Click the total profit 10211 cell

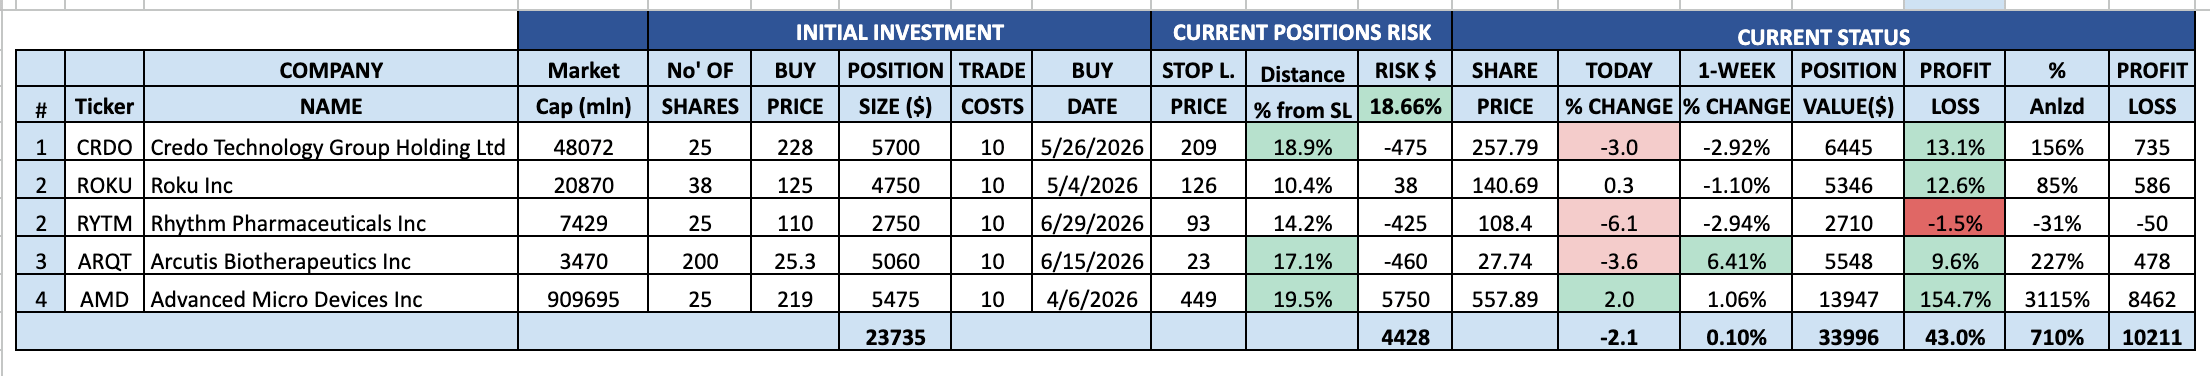pos(2151,337)
